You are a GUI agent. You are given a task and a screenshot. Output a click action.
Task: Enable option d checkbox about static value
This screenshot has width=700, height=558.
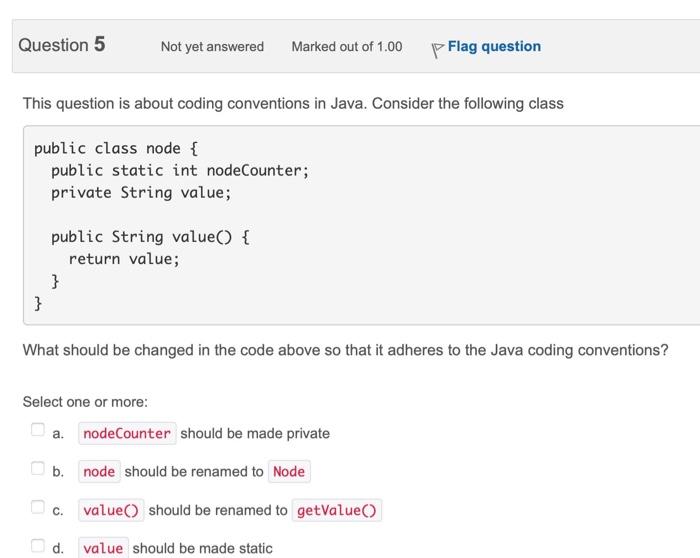pyautogui.click(x=37, y=547)
